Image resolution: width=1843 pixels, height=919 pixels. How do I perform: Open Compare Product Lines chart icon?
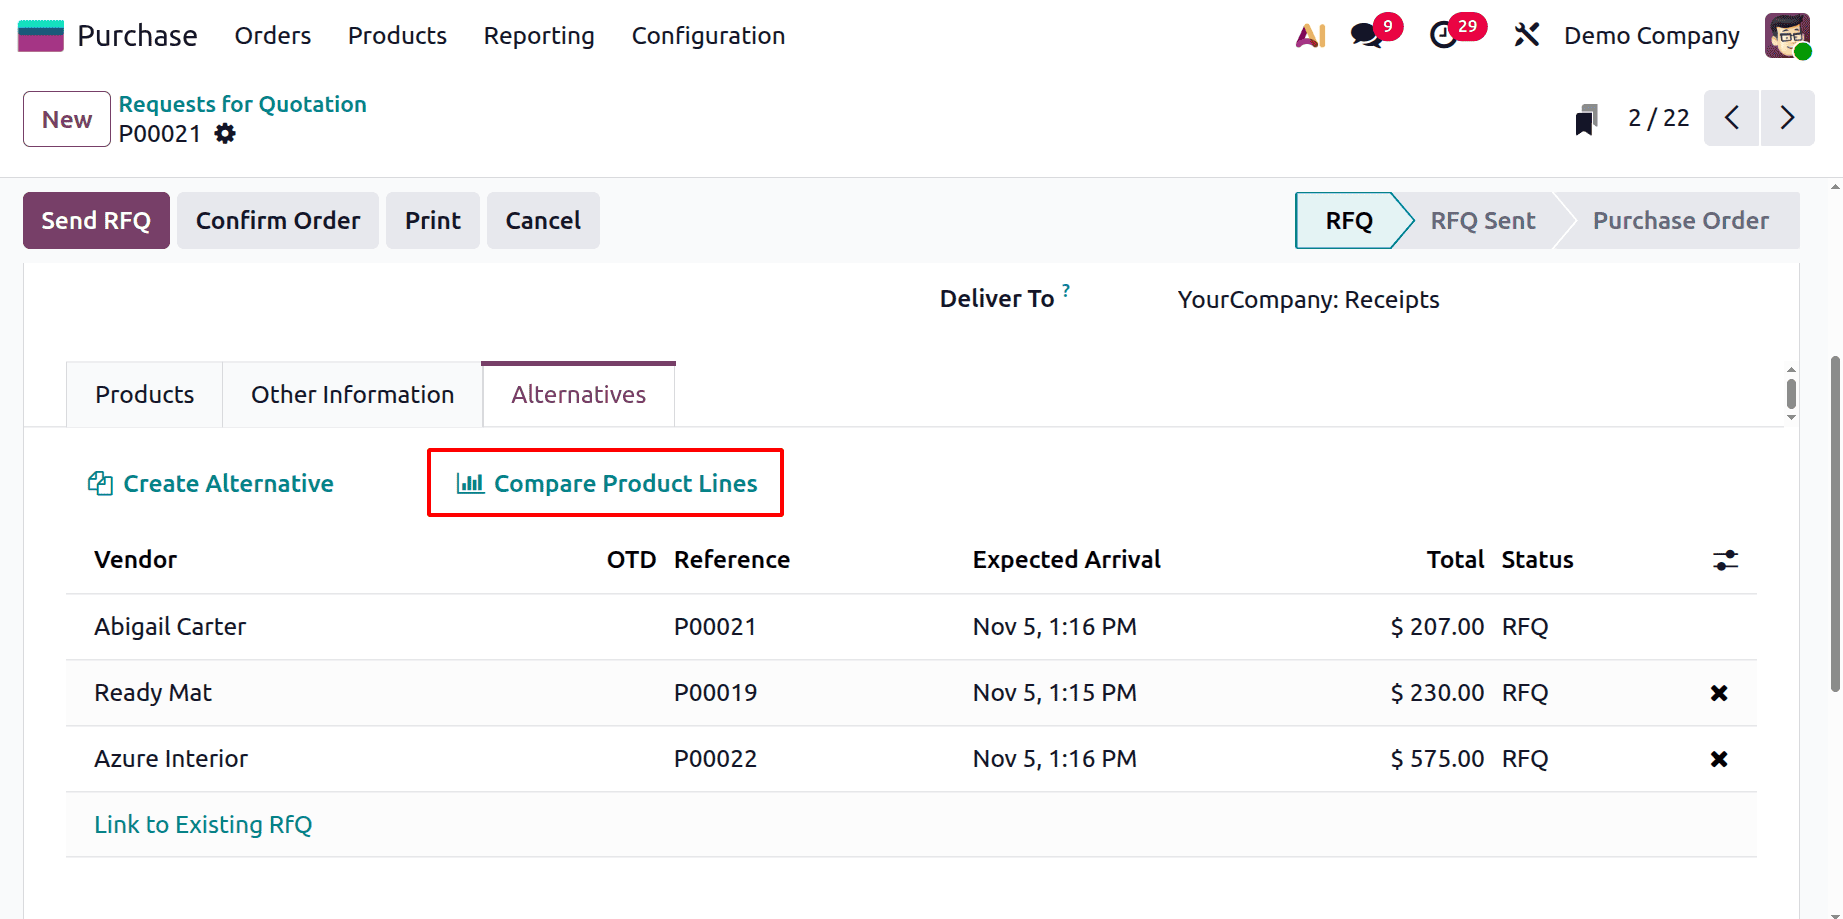(x=471, y=483)
